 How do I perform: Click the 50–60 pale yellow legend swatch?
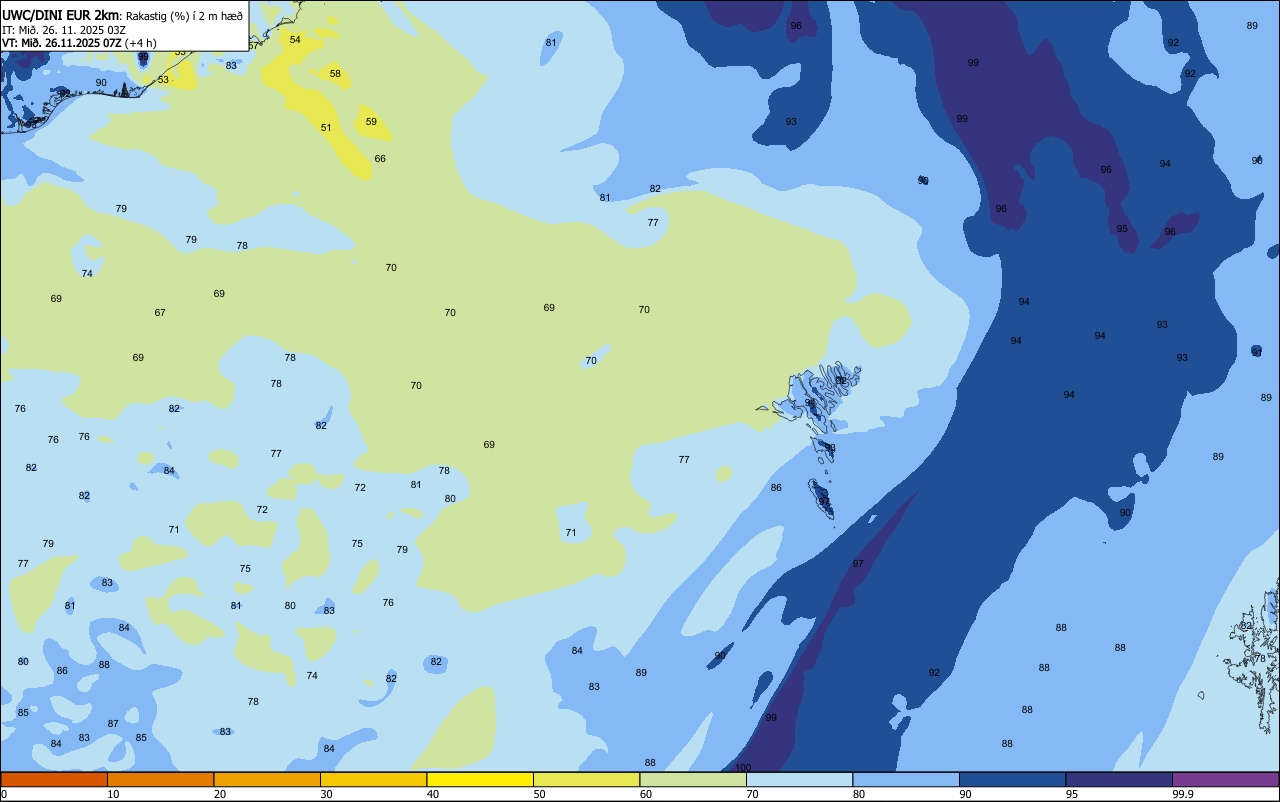pyautogui.click(x=586, y=779)
